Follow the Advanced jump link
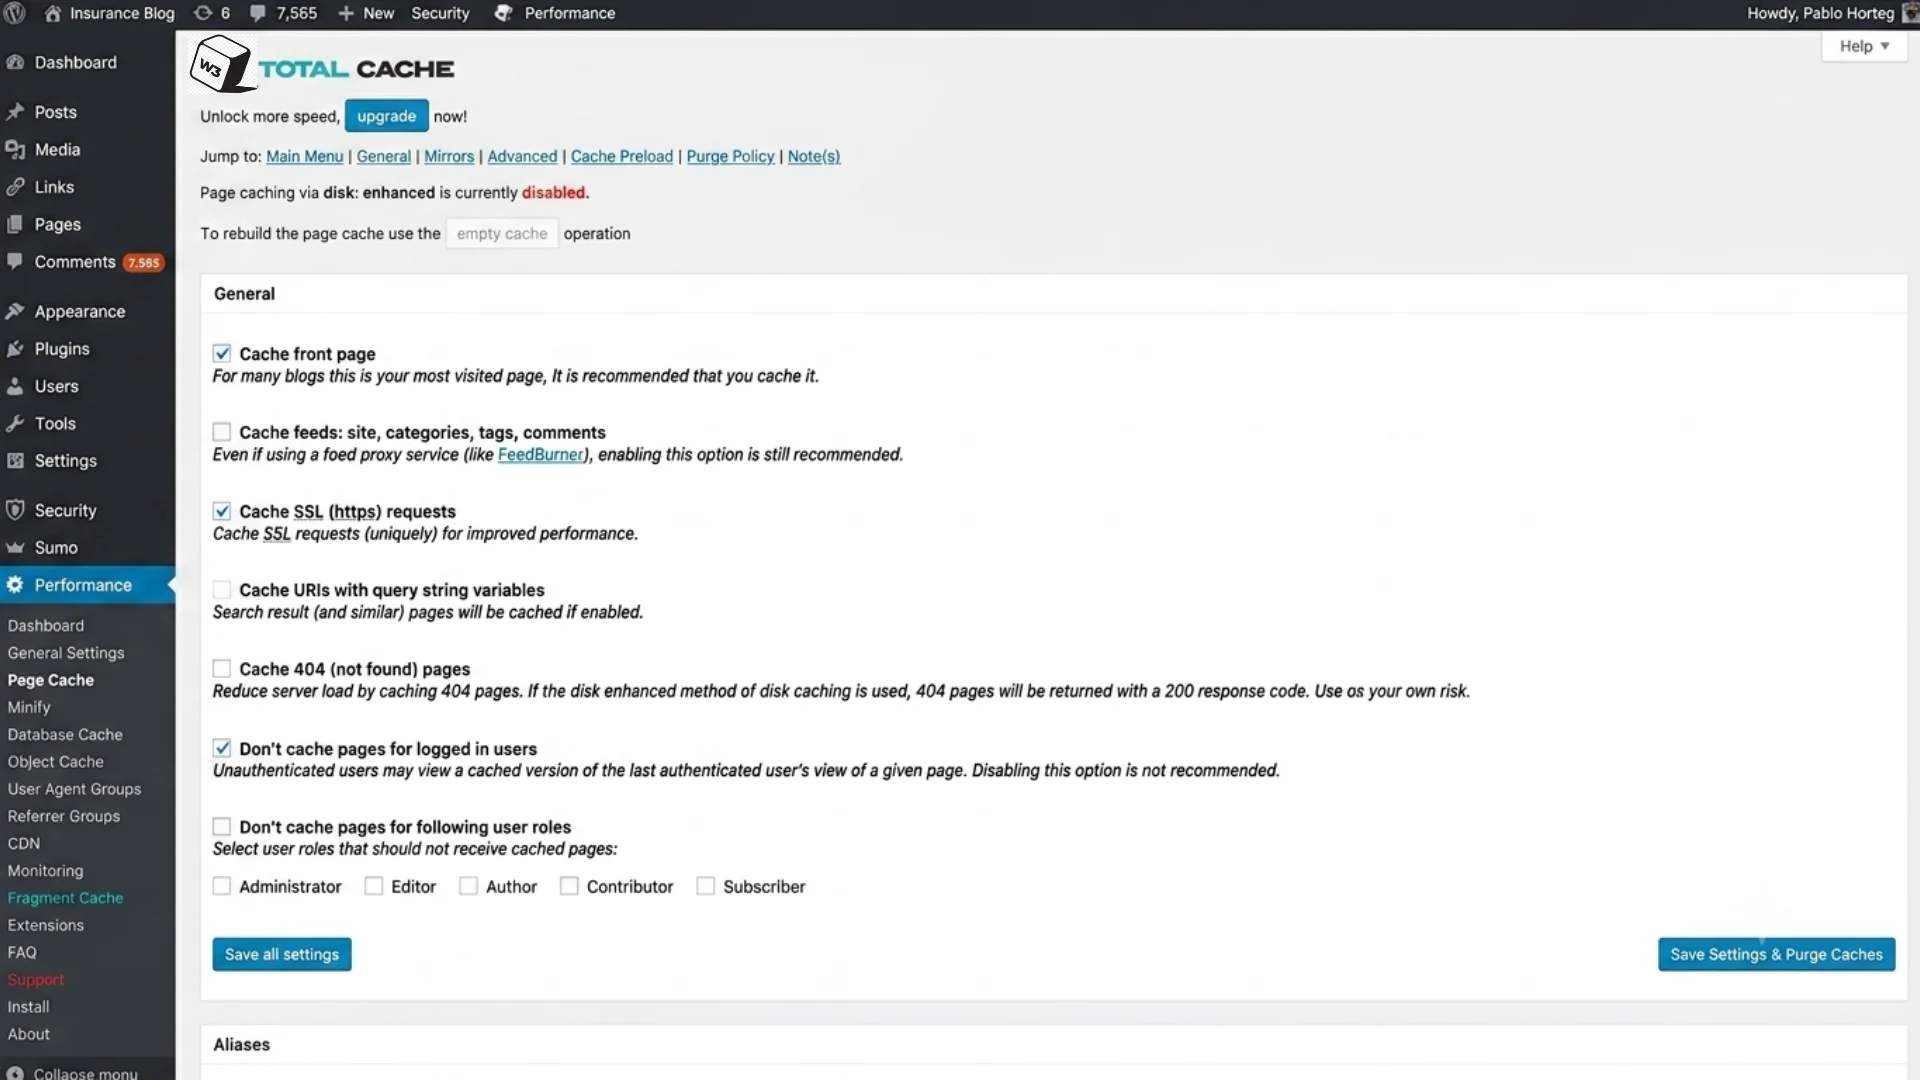This screenshot has height=1080, width=1920. tap(522, 157)
